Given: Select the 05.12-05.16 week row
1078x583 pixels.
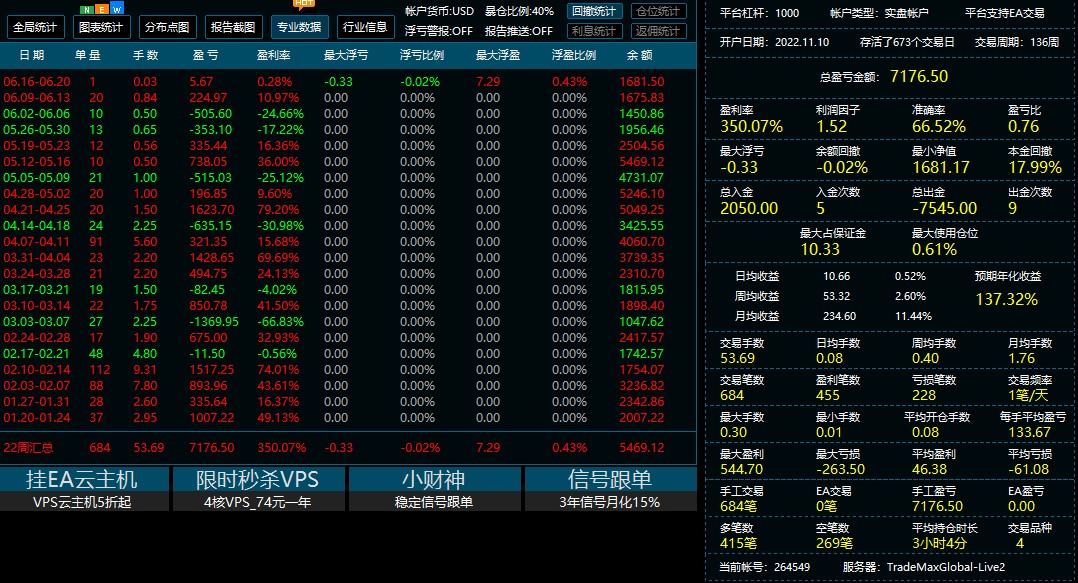Looking at the screenshot, I should point(348,162).
